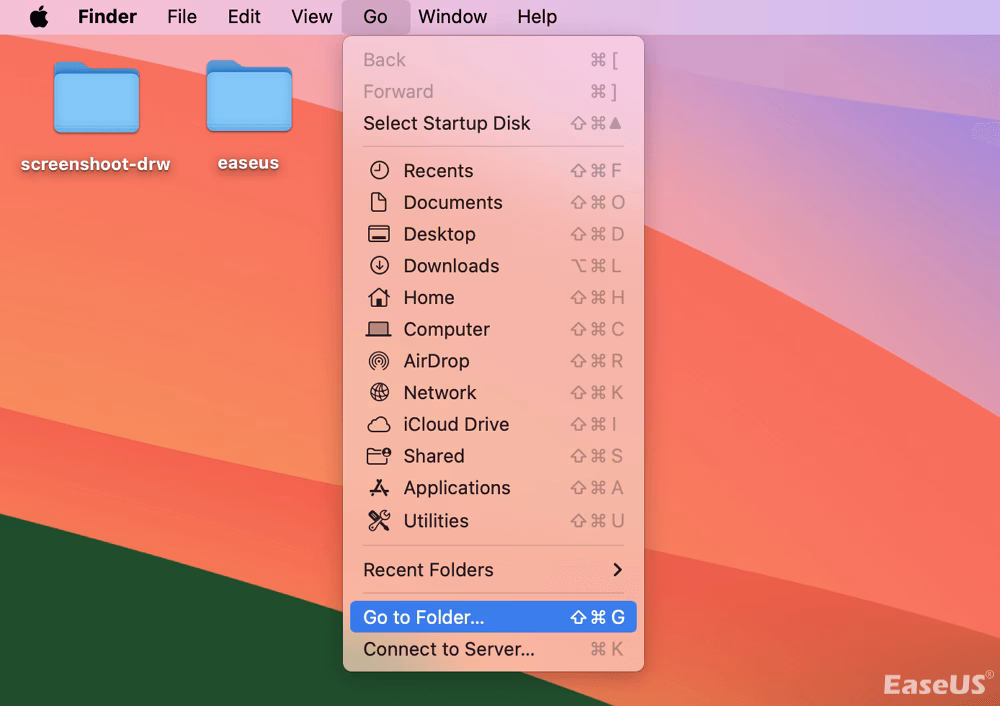
Task: Click the Utilities tools icon
Action: coord(379,521)
